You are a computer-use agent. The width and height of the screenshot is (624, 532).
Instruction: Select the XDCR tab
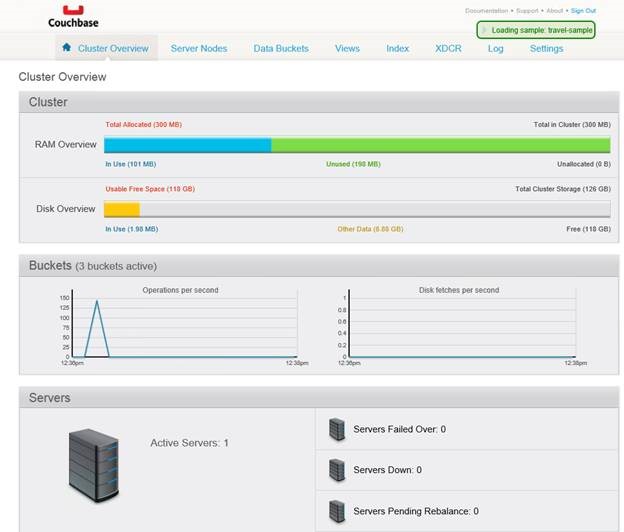pyautogui.click(x=448, y=49)
